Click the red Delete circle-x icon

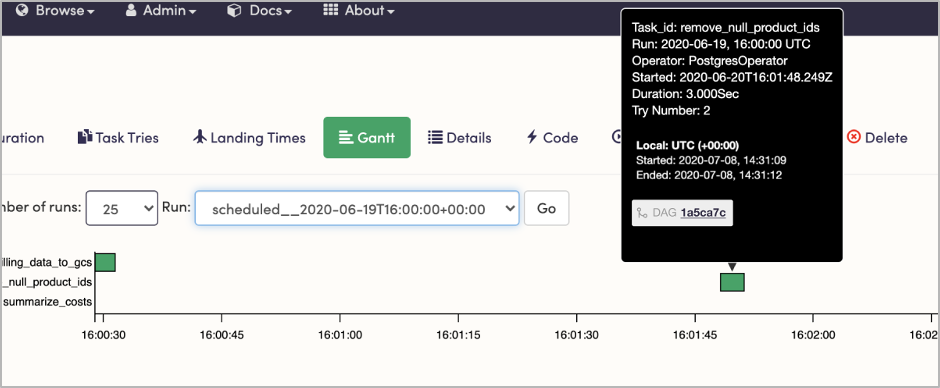pos(854,137)
